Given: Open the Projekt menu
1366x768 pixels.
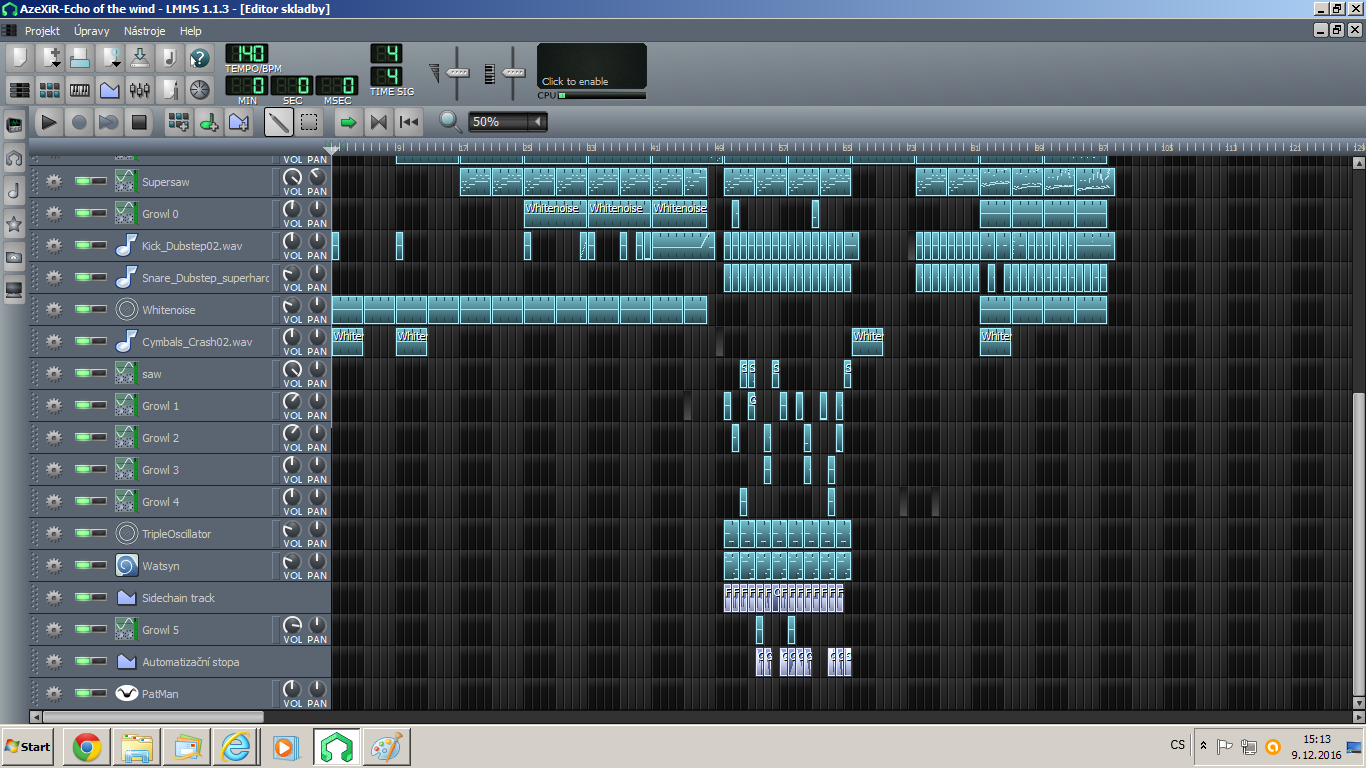Looking at the screenshot, I should click(x=42, y=31).
